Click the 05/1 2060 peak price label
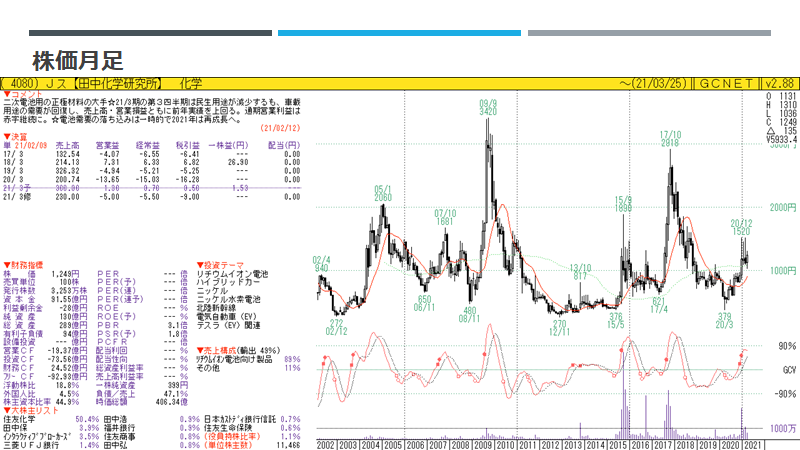Image resolution: width=800 pixels, height=450 pixels. pyautogui.click(x=383, y=194)
